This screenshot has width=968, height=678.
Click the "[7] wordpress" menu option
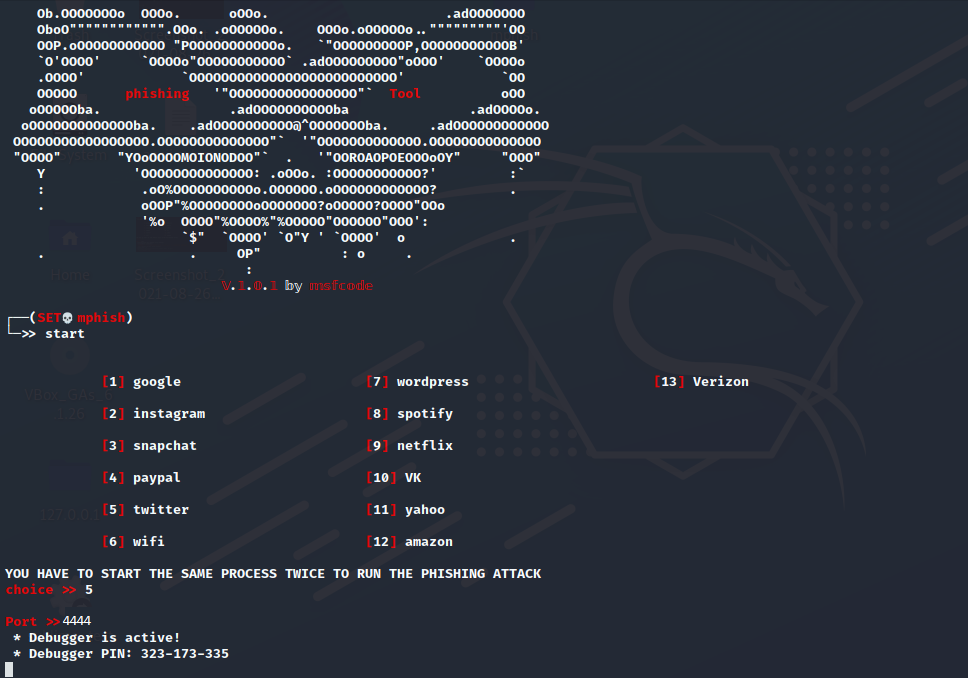[x=417, y=382]
